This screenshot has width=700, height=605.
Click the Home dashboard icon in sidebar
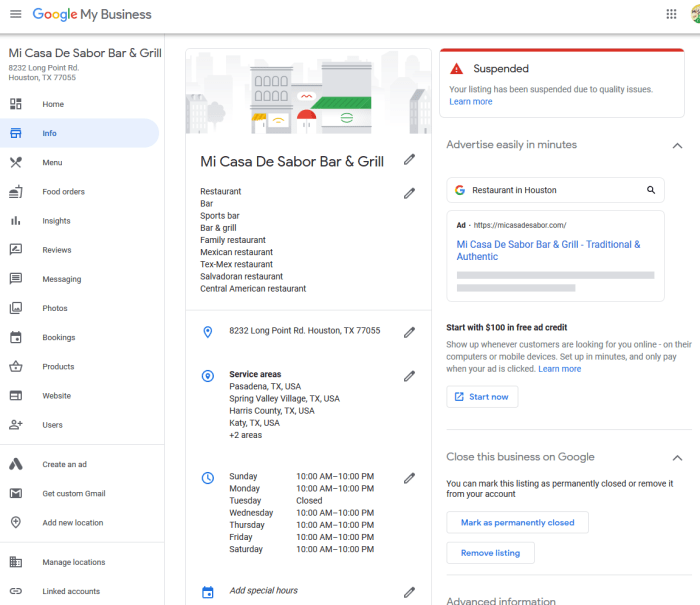16,104
